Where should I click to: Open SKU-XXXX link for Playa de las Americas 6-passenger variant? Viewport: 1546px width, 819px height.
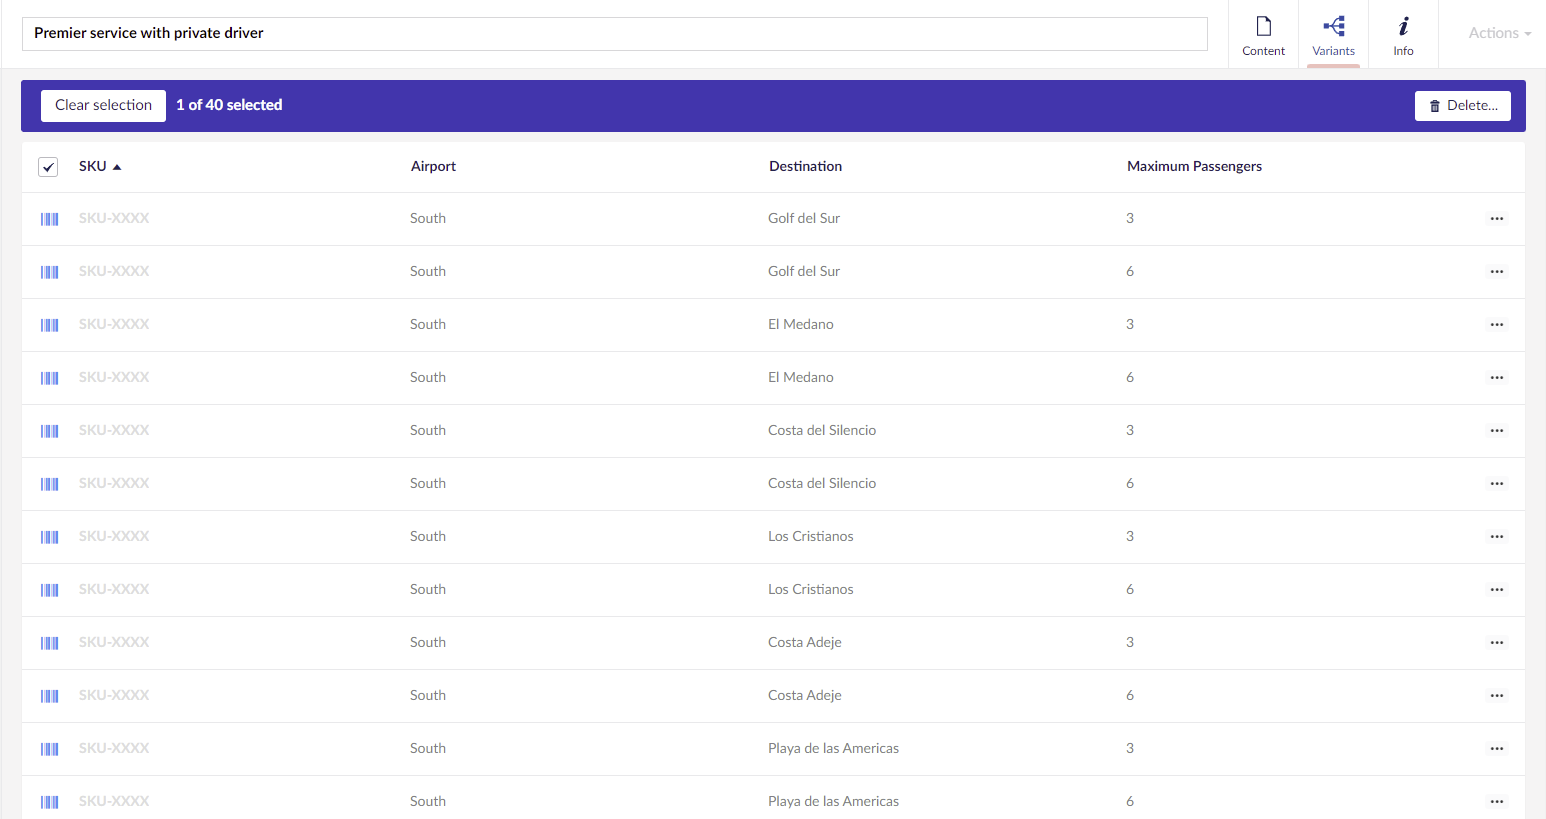pyautogui.click(x=114, y=801)
